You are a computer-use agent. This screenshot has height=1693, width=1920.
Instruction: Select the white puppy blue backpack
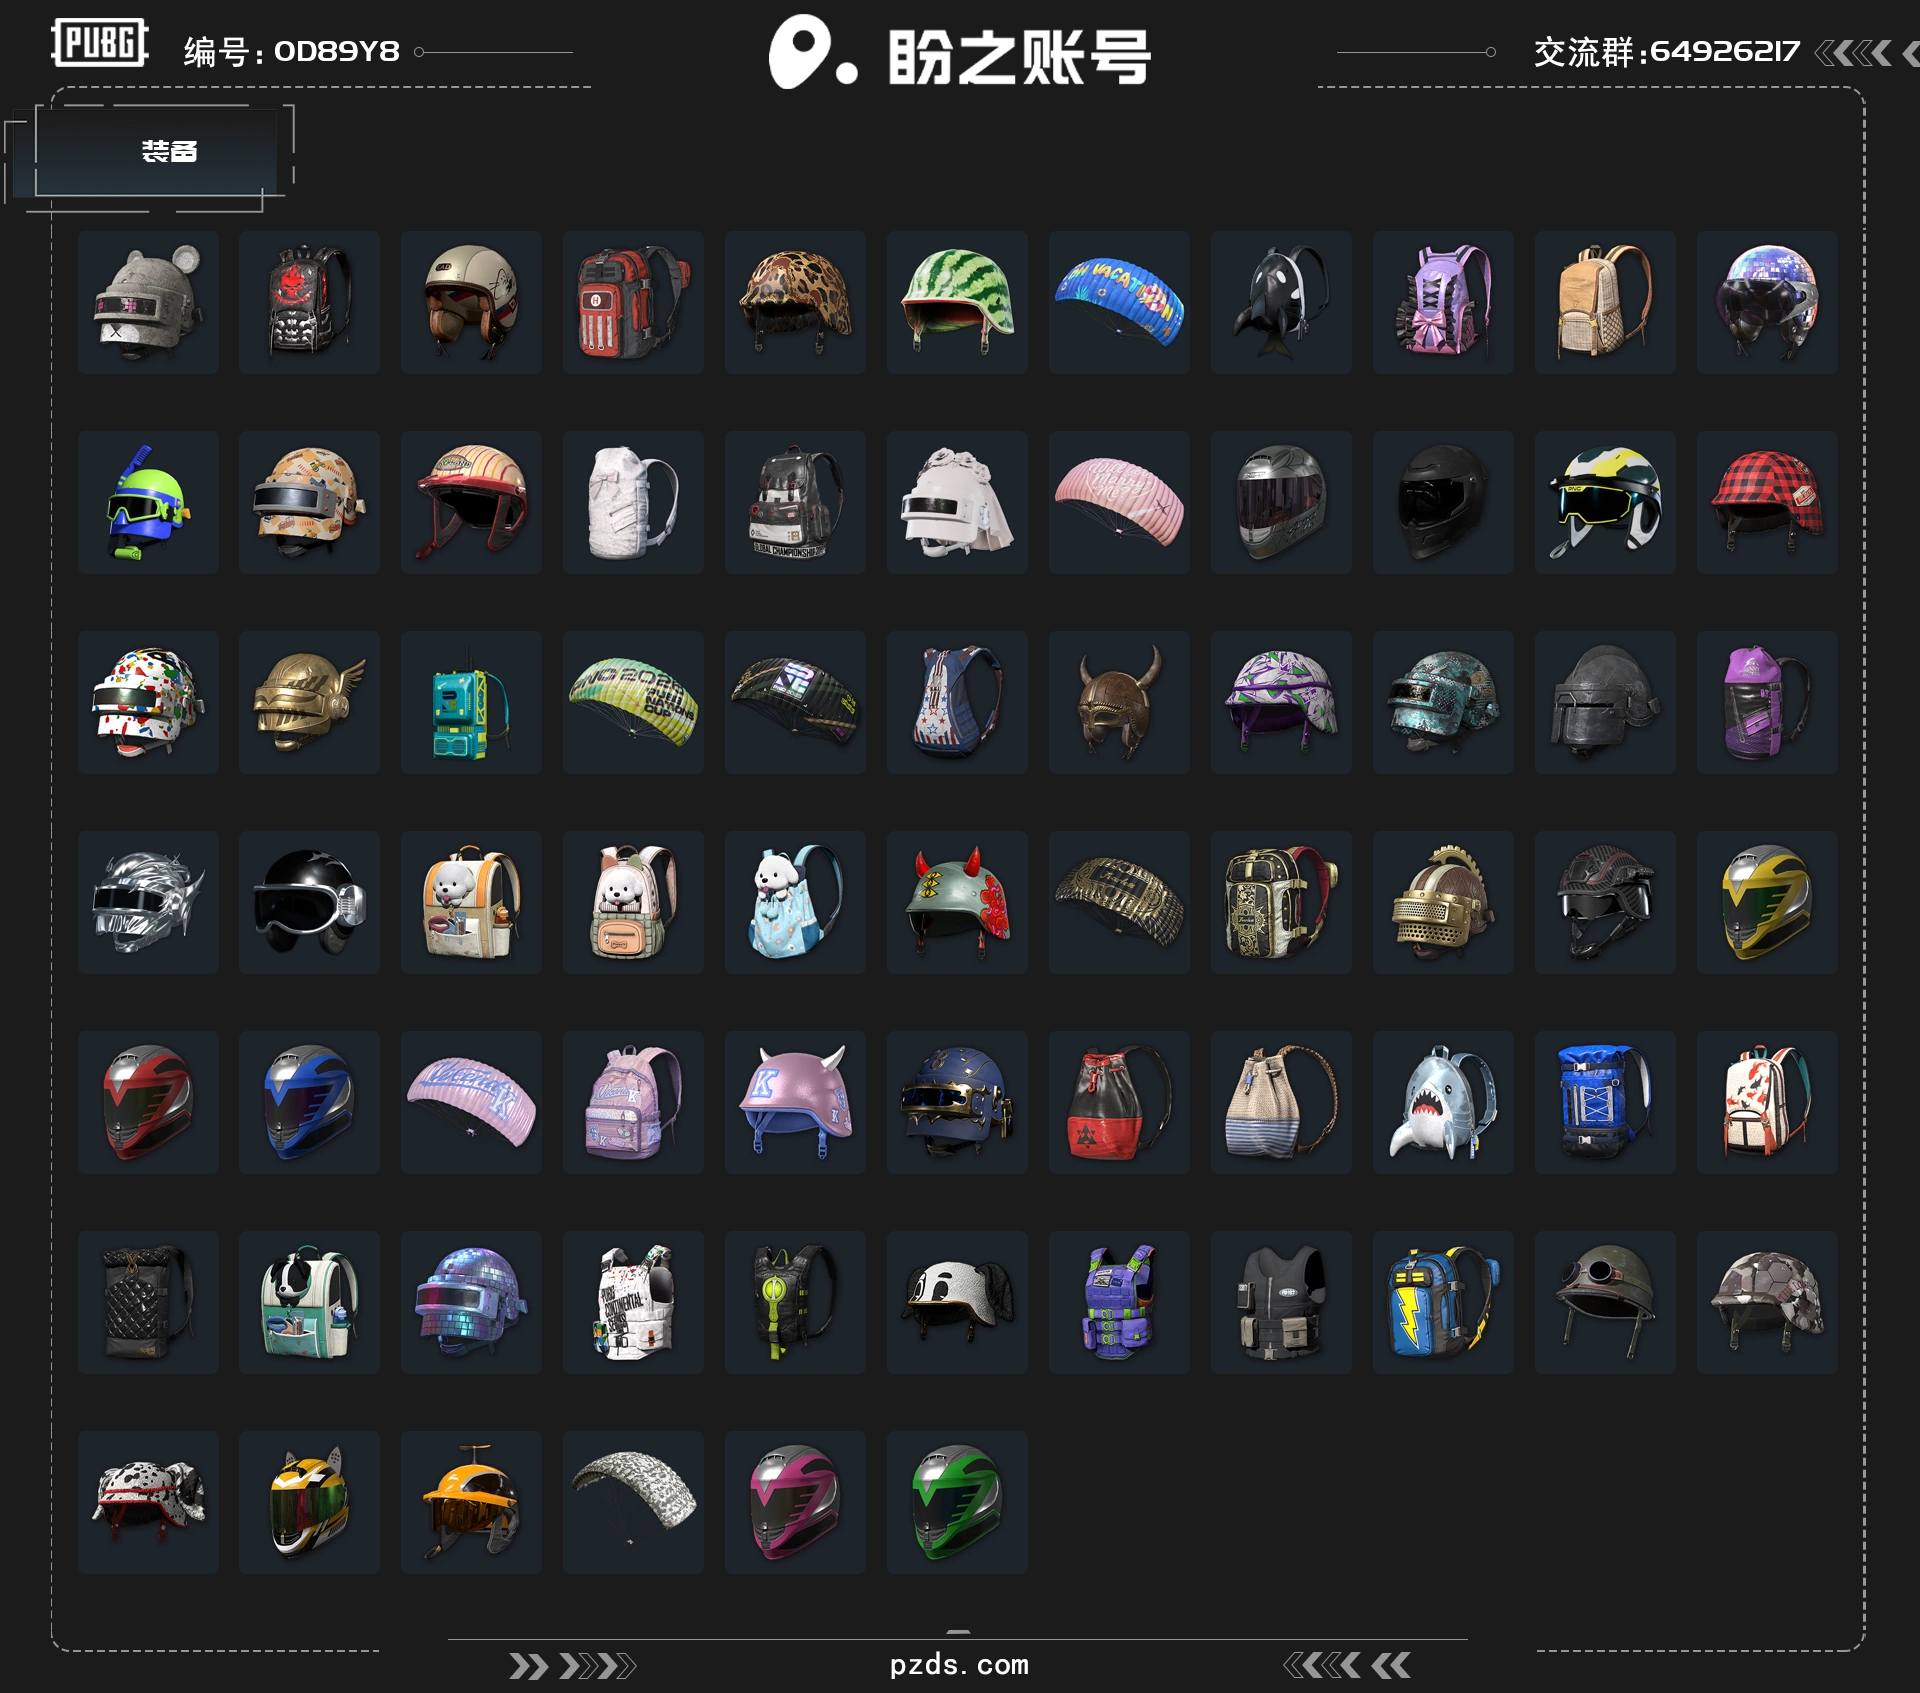pos(795,902)
